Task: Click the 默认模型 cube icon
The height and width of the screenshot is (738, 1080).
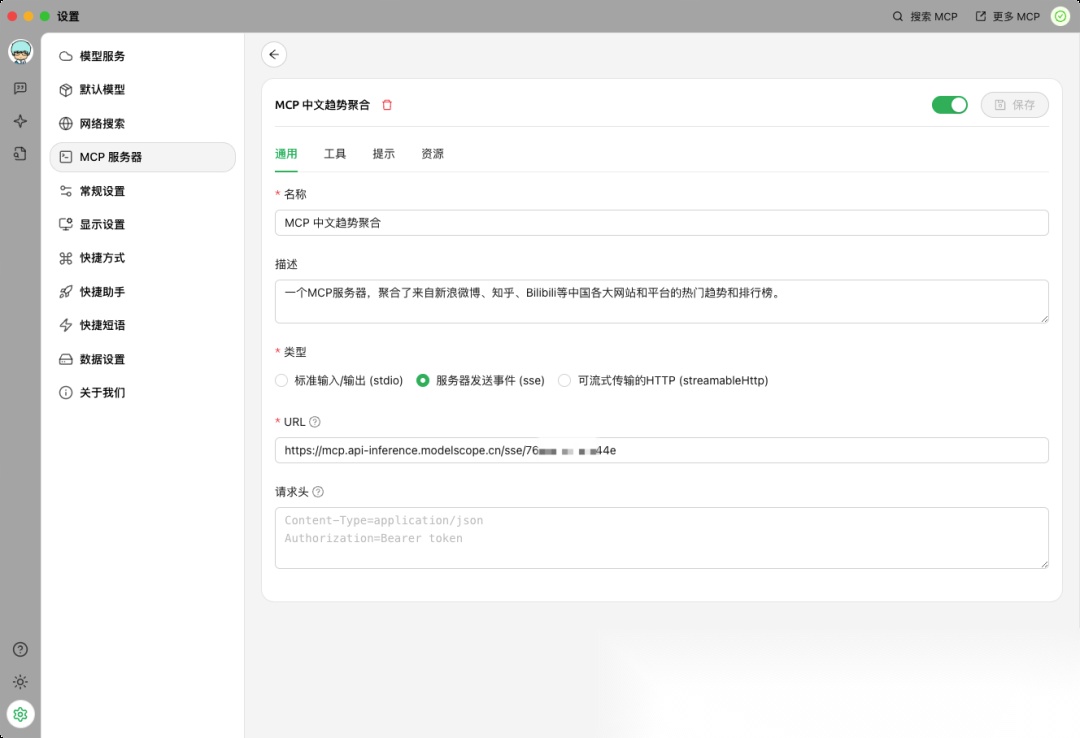Action: coord(65,90)
